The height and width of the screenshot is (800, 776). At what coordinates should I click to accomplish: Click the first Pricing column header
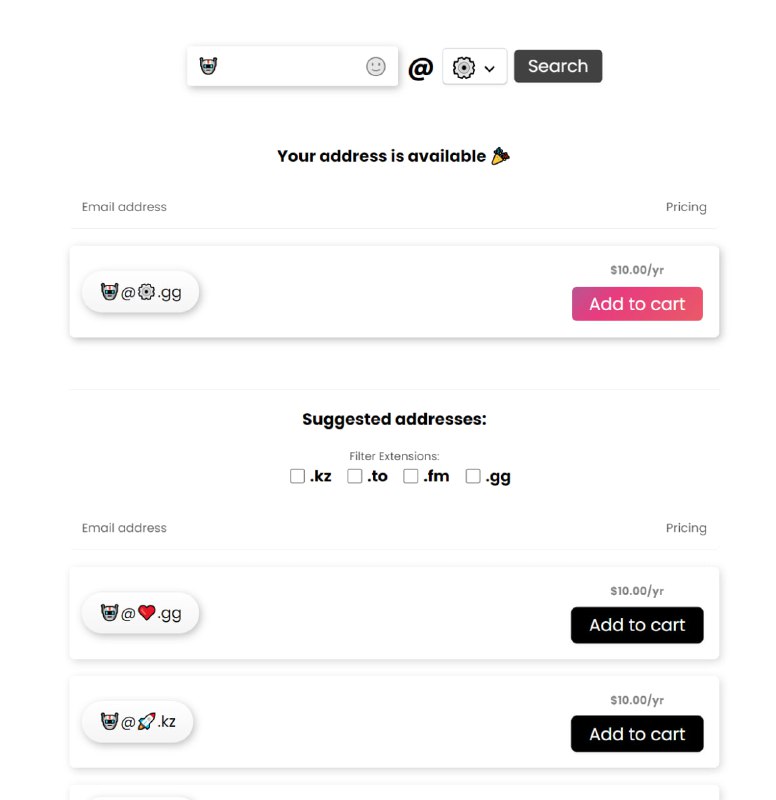686,207
